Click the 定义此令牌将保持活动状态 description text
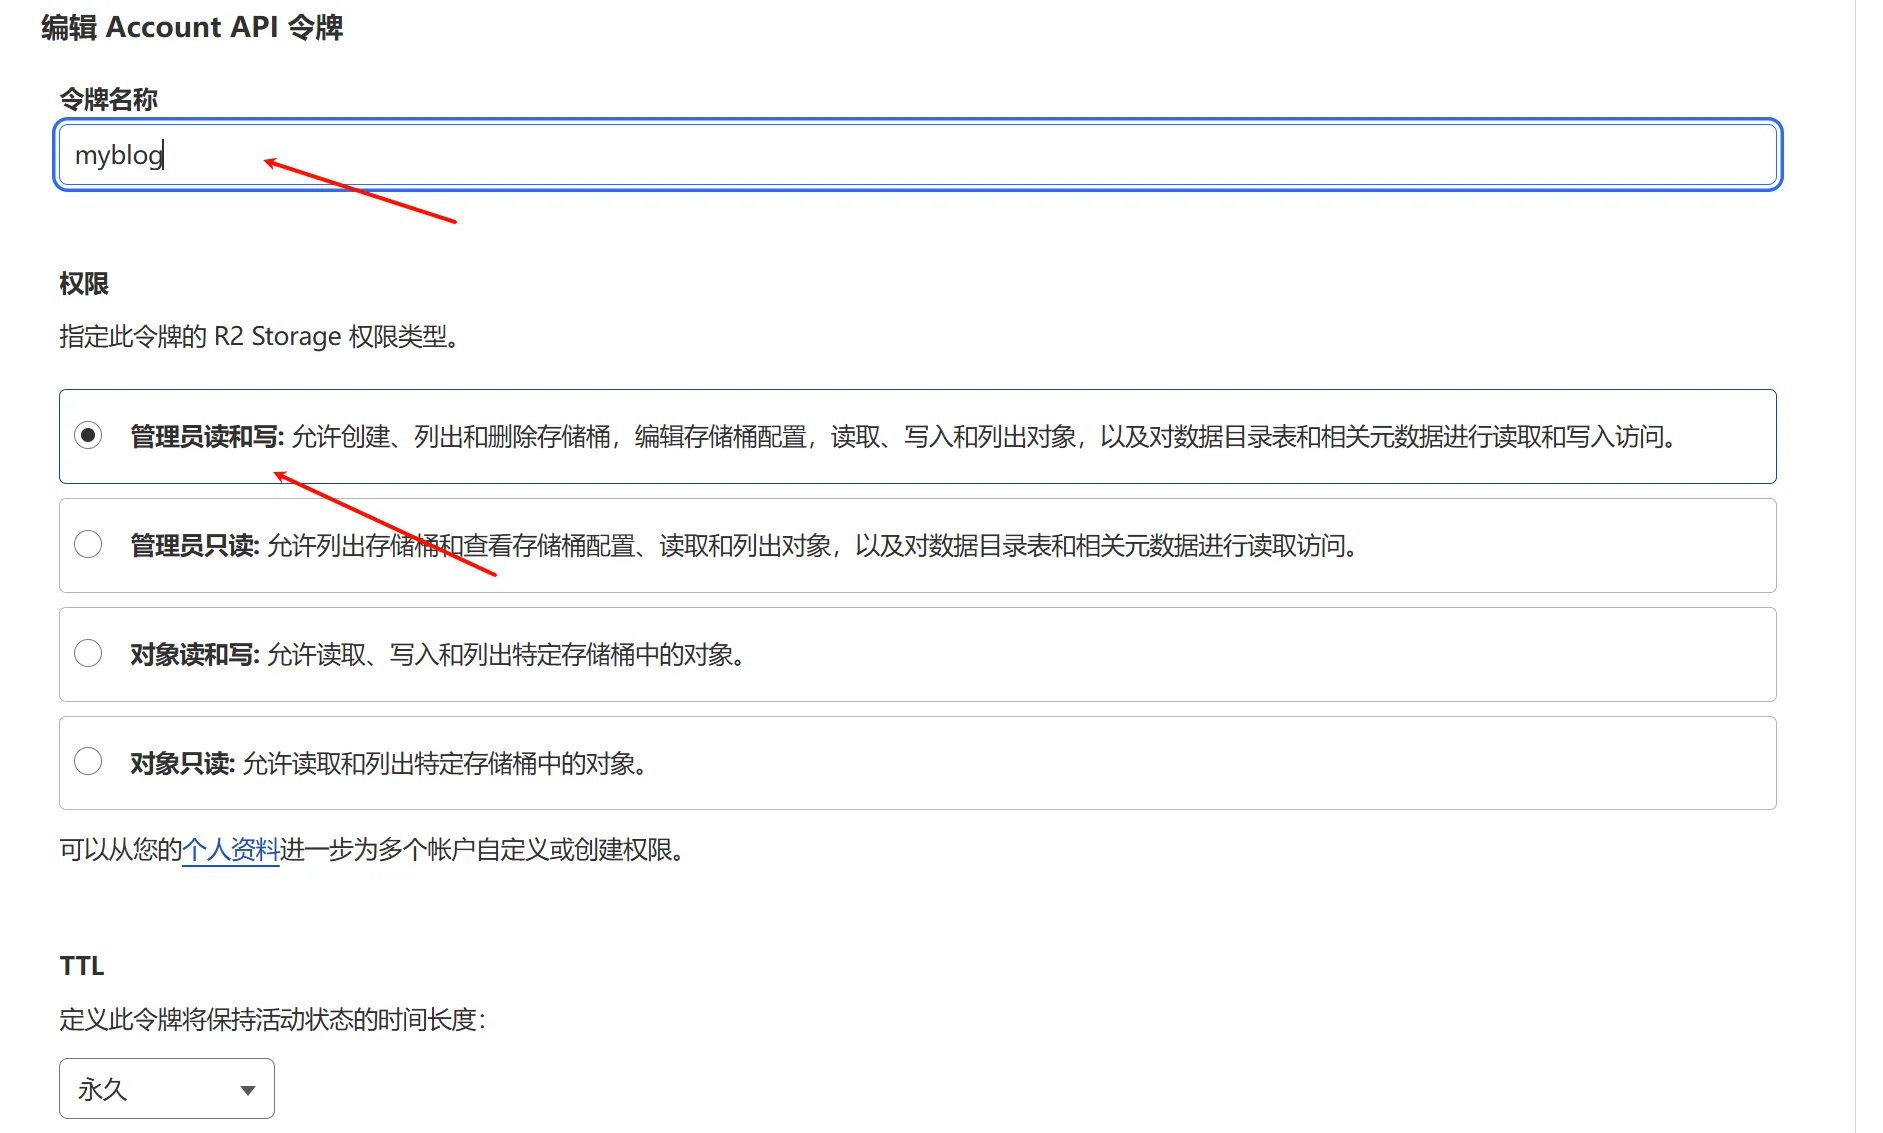Viewport: 1883px width, 1133px height. click(272, 1019)
